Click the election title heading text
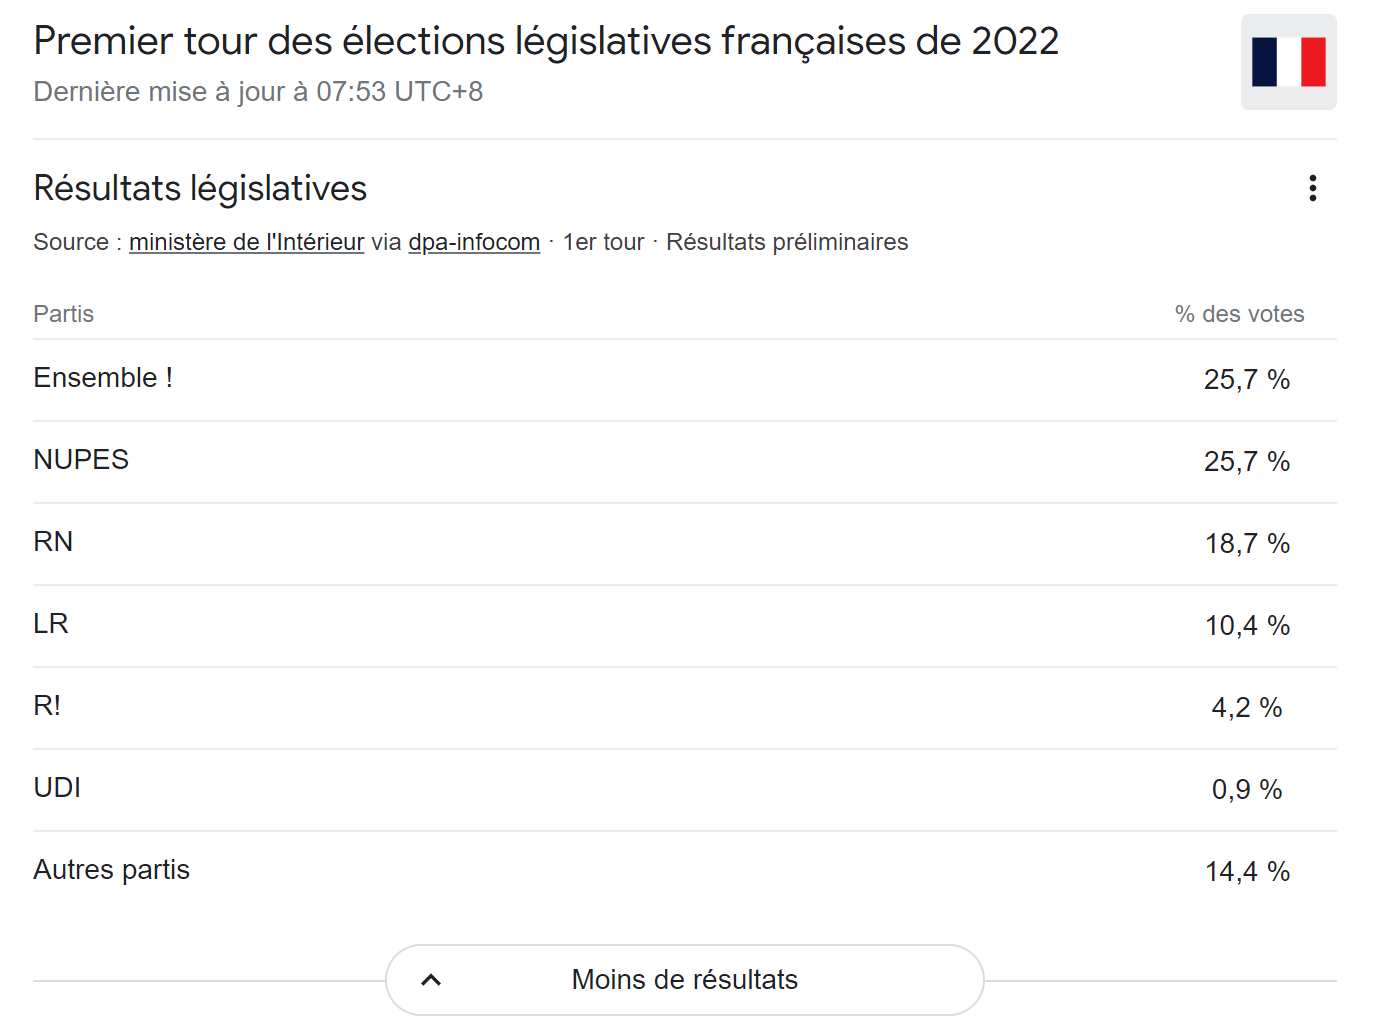1393x1021 pixels. click(546, 41)
